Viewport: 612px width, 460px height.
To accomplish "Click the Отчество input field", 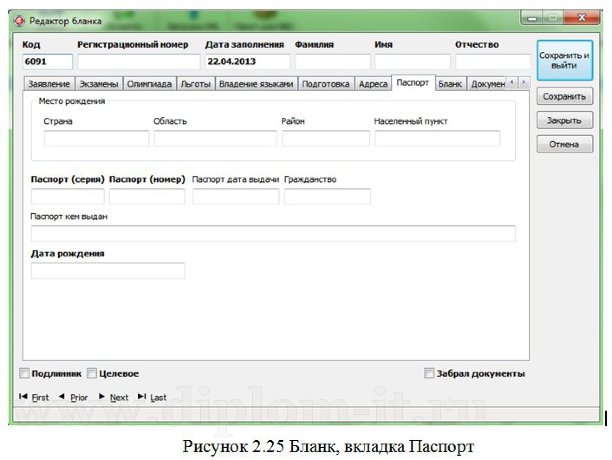I will point(493,62).
